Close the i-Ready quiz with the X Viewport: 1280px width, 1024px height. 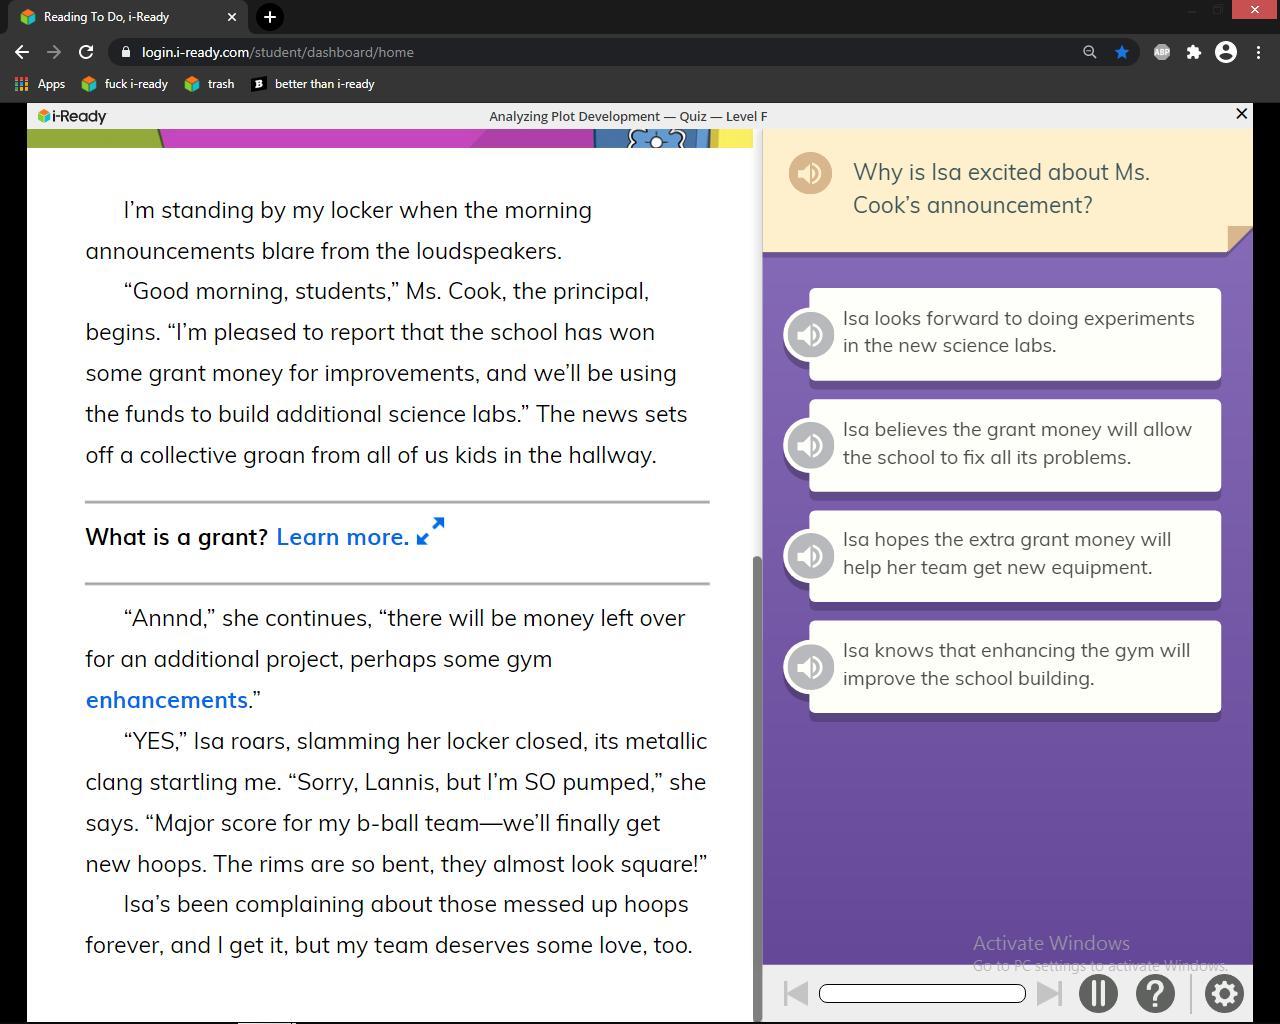pyautogui.click(x=1241, y=114)
